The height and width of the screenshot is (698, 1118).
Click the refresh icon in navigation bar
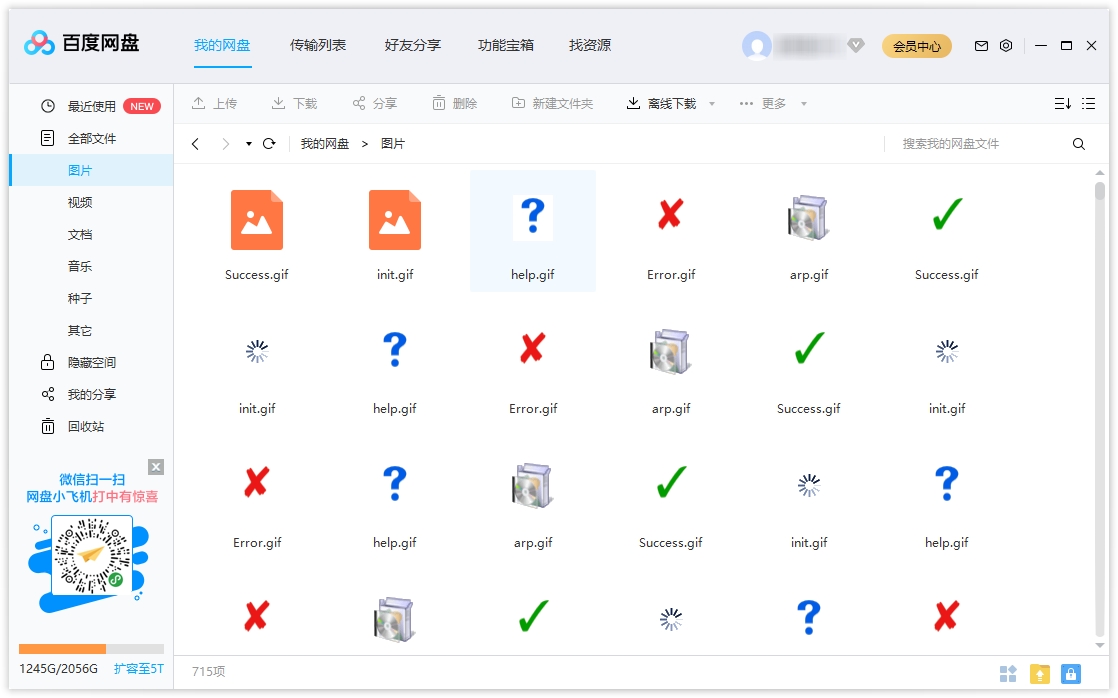pos(268,143)
